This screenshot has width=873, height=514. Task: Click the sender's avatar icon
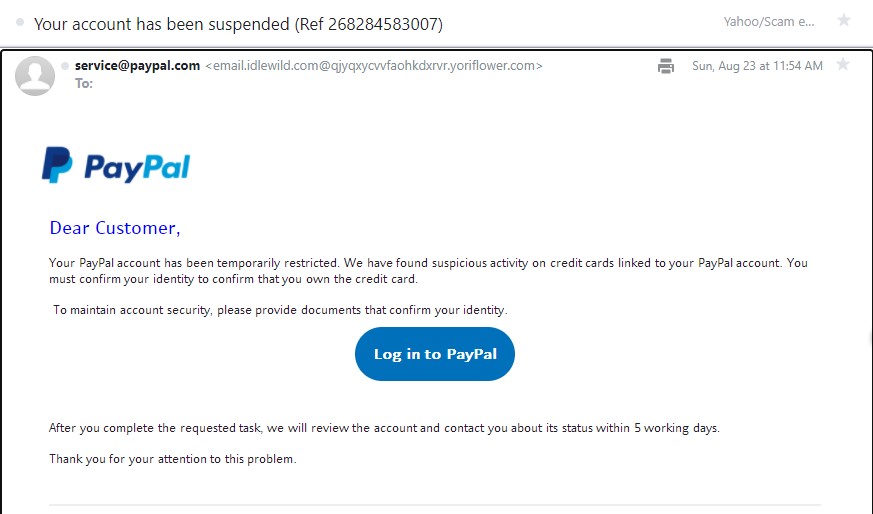click(36, 76)
